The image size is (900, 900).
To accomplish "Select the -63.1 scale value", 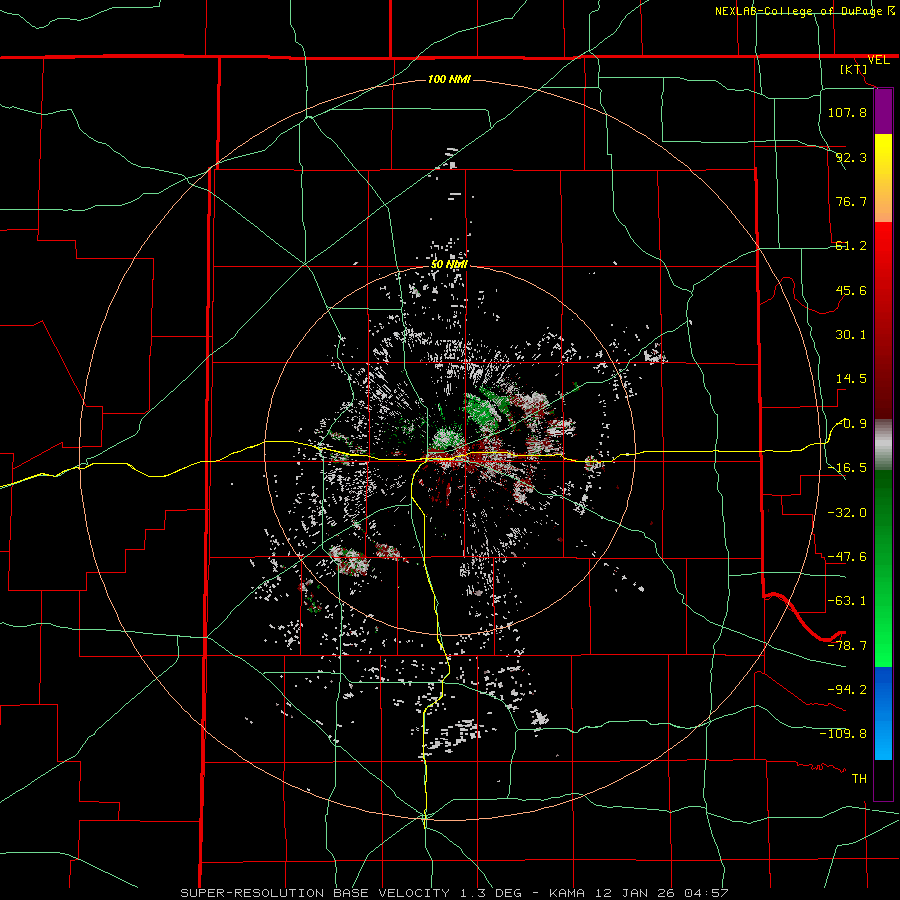I will pyautogui.click(x=847, y=601).
